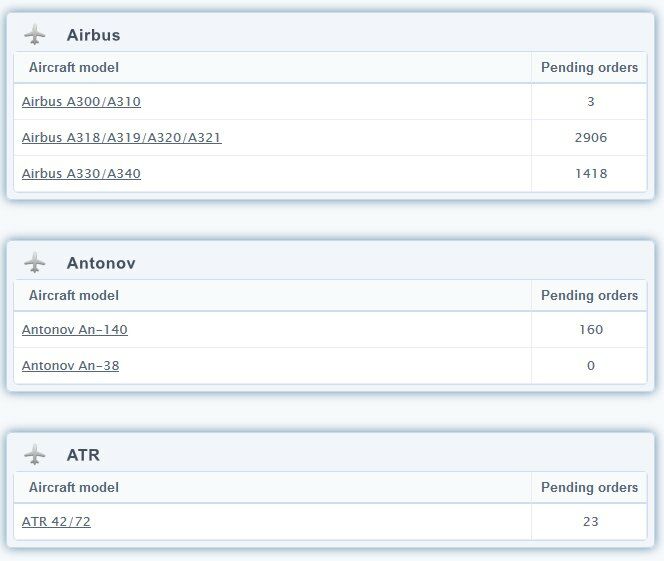Image resolution: width=664 pixels, height=561 pixels.
Task: Click the 1418 pending orders value
Action: pyautogui.click(x=591, y=174)
